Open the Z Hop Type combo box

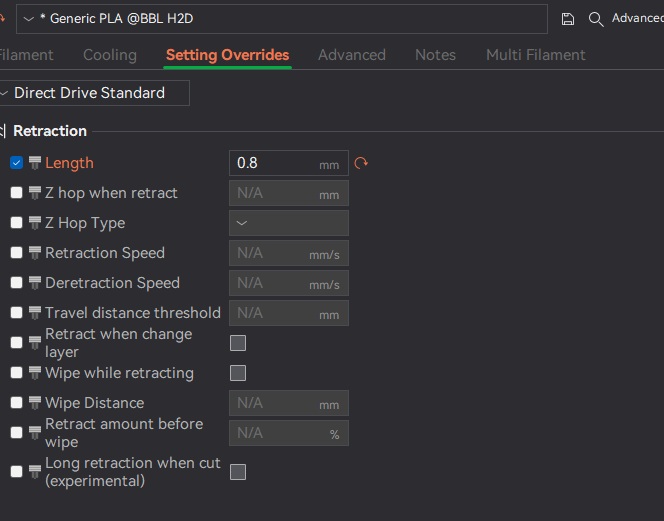289,223
